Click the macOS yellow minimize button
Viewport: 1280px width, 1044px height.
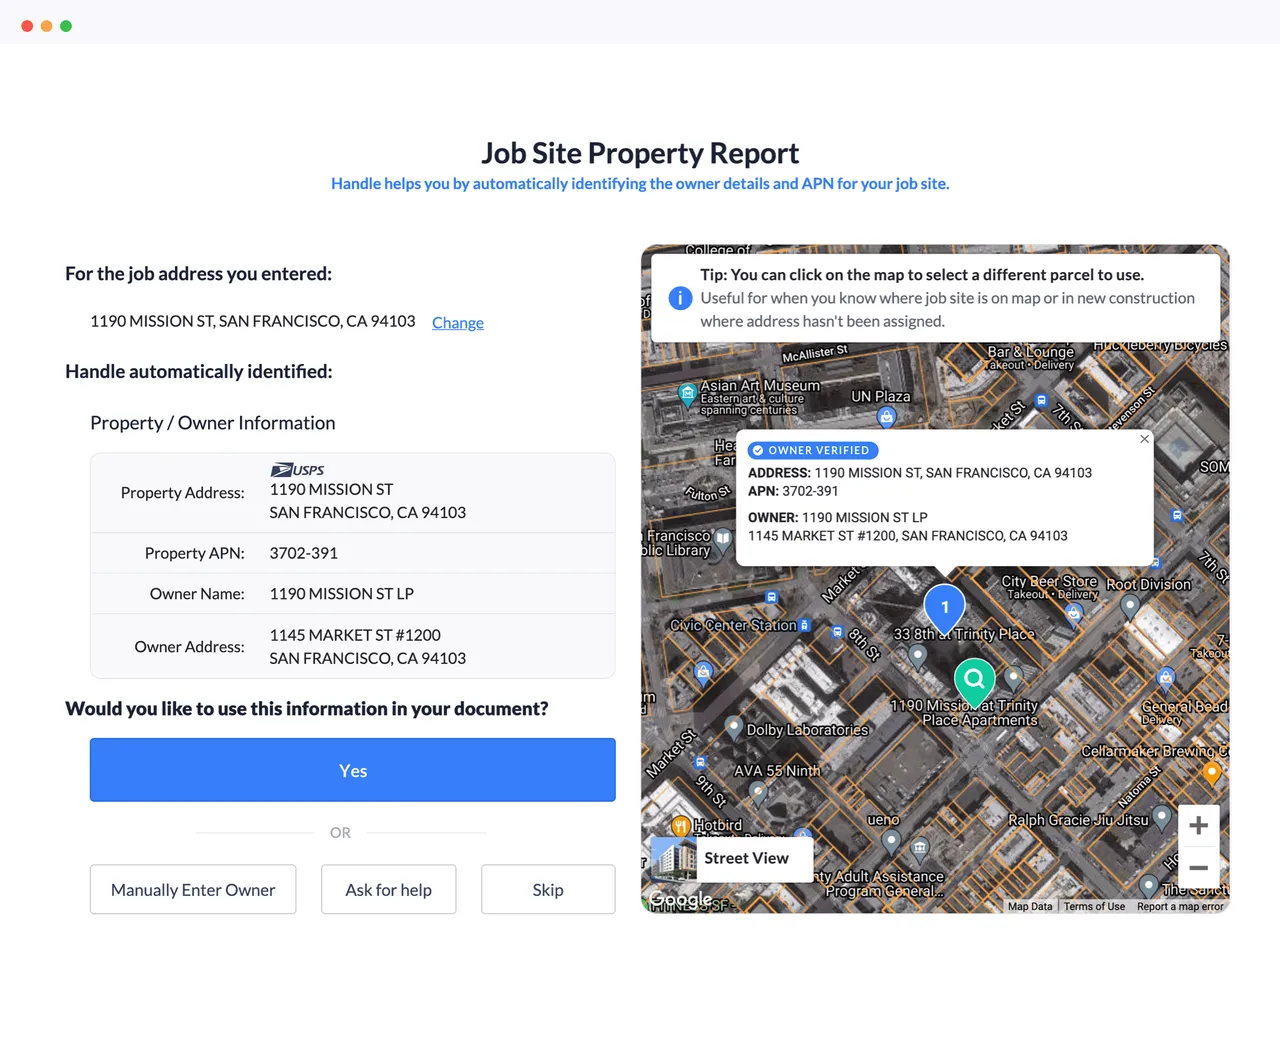[x=46, y=26]
